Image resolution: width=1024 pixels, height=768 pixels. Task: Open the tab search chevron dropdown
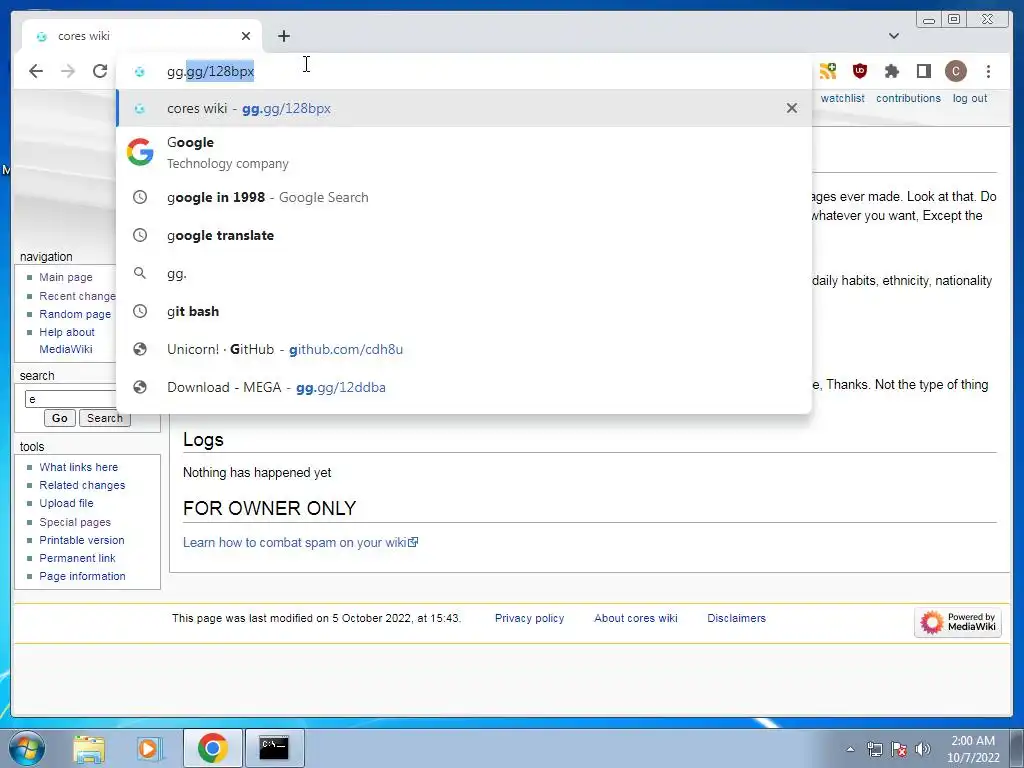[x=893, y=36]
